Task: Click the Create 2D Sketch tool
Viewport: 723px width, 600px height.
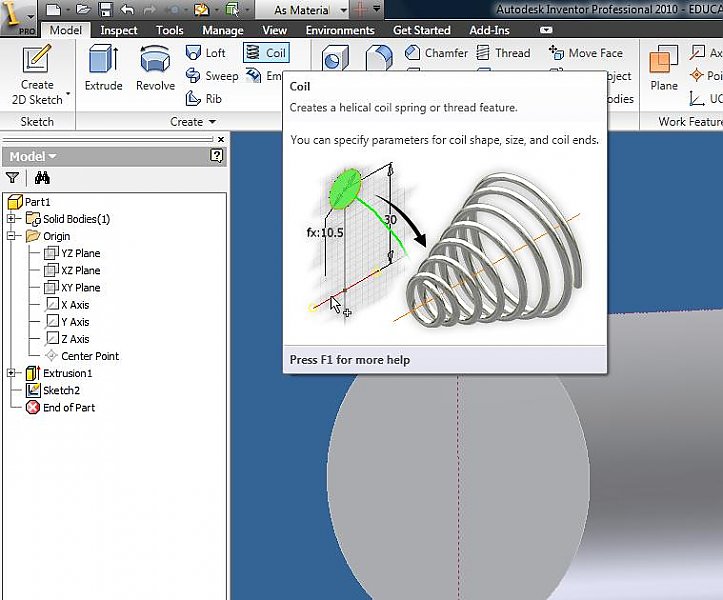Action: tap(37, 75)
